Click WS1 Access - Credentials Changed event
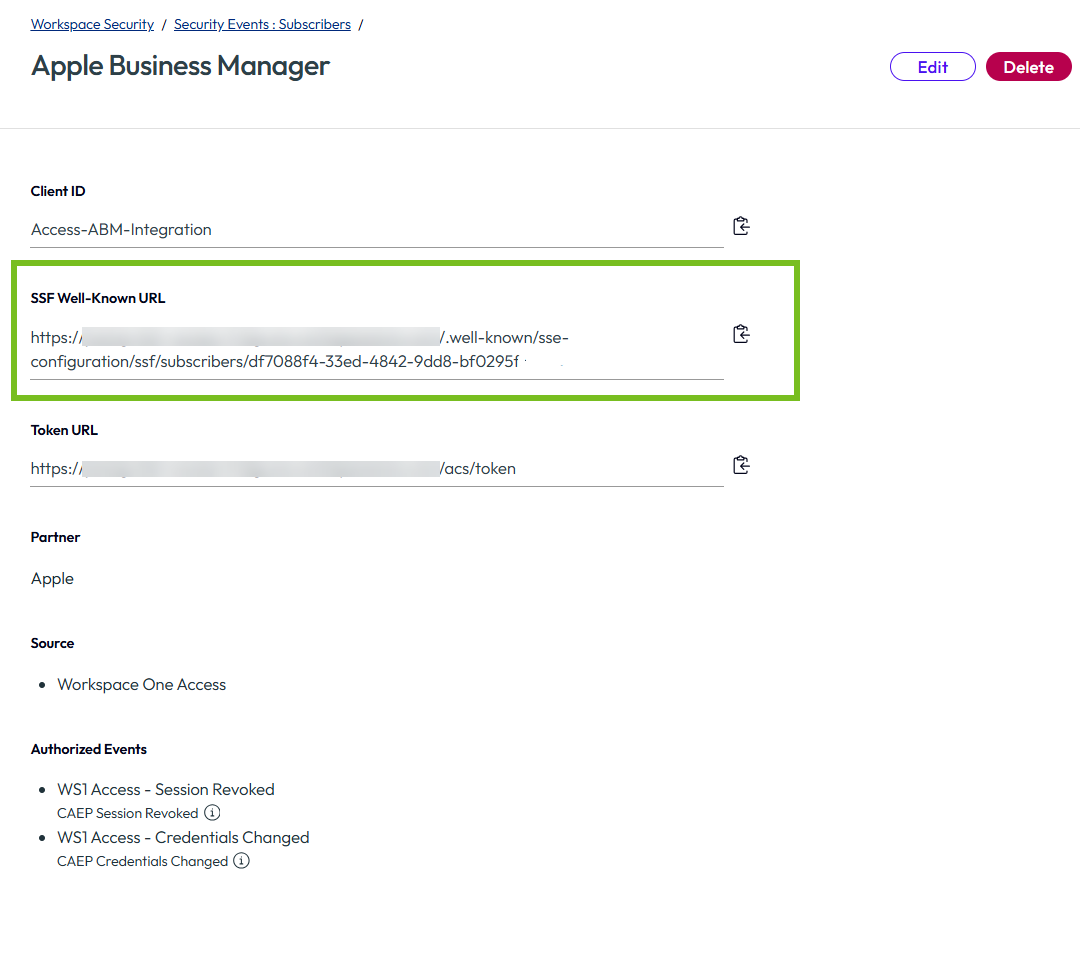 coord(183,838)
